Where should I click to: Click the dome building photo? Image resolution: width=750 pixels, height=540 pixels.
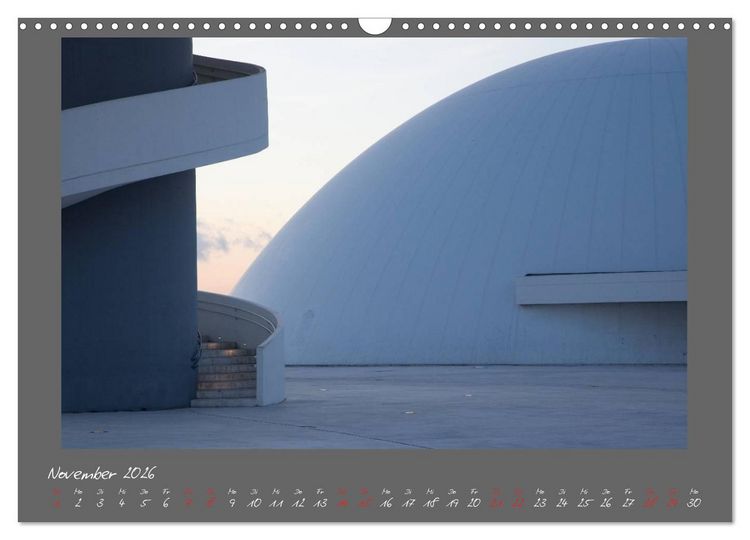375,243
